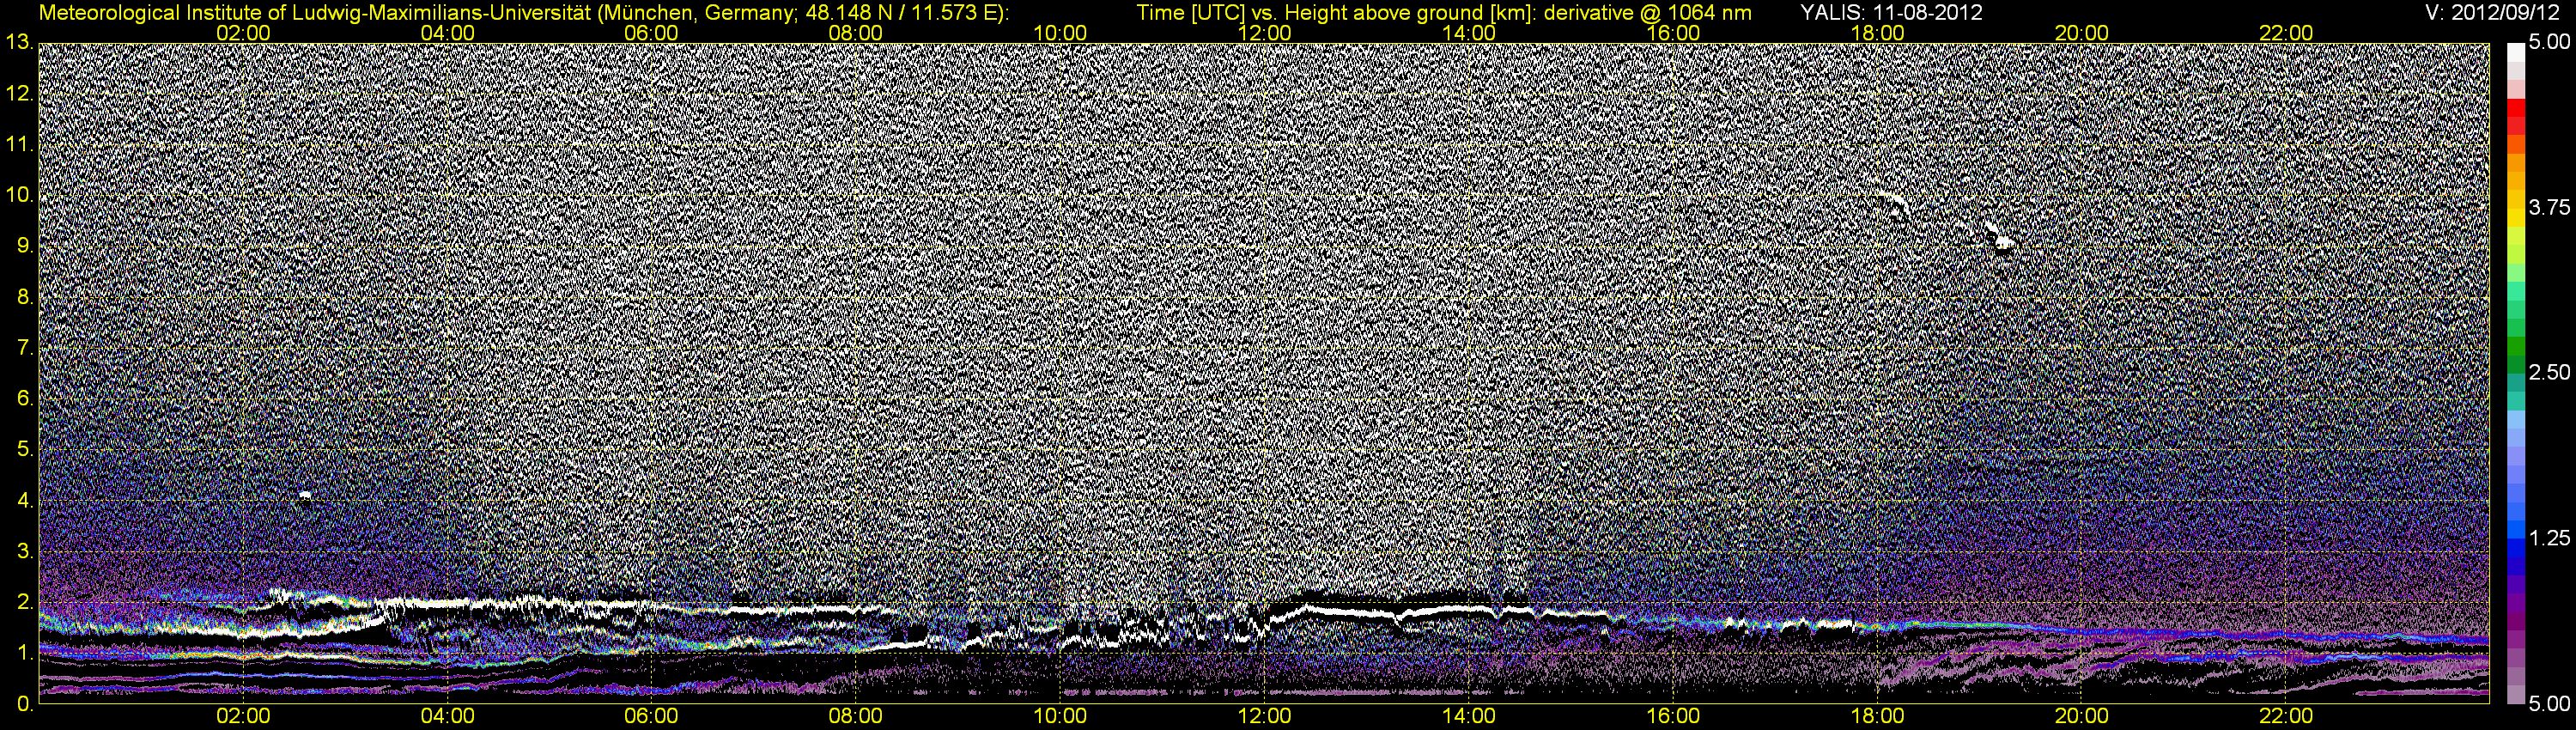Click the 3.75 colorbar value
The image size is (2576, 730).
click(x=2549, y=207)
